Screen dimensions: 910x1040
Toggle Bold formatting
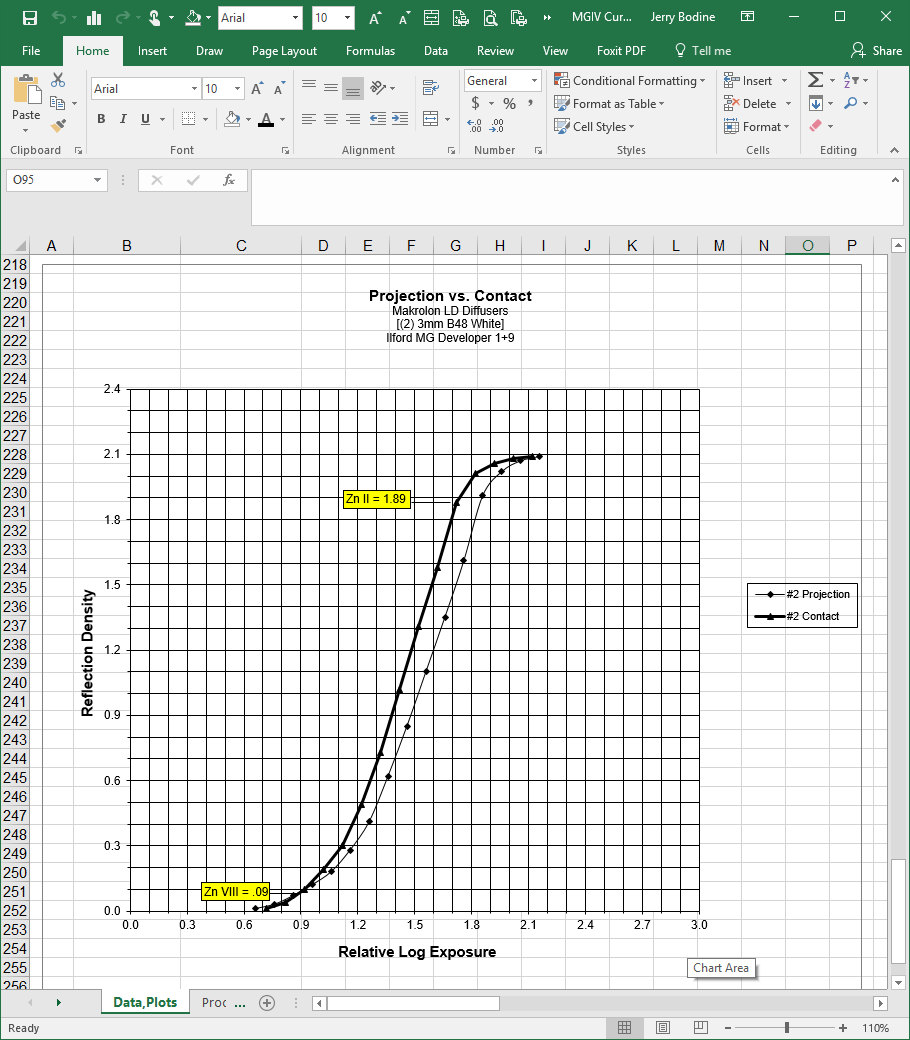[x=101, y=119]
